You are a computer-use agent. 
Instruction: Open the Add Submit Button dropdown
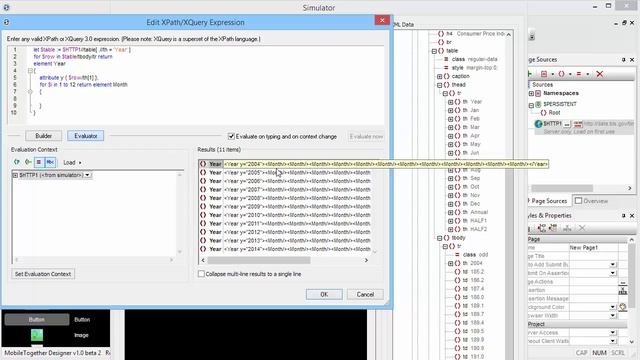click(x=613, y=264)
